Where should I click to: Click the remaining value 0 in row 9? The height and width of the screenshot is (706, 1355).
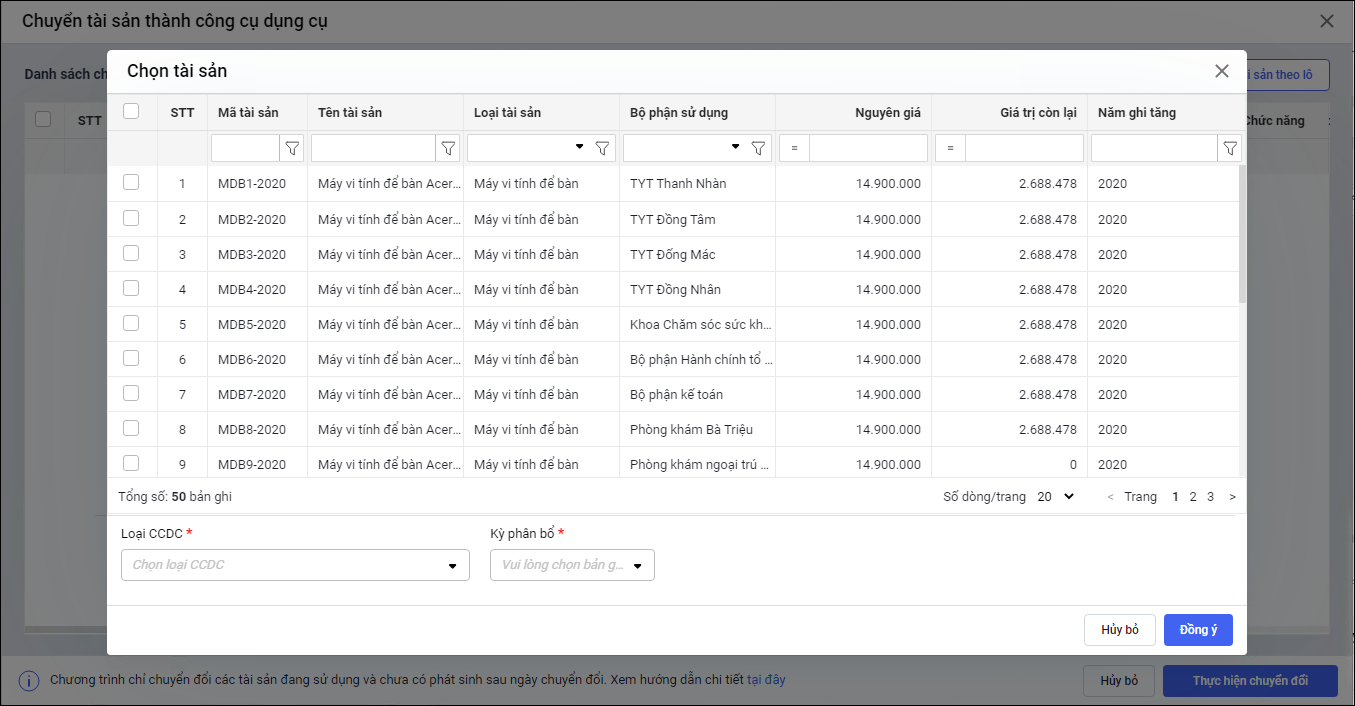tap(1073, 464)
